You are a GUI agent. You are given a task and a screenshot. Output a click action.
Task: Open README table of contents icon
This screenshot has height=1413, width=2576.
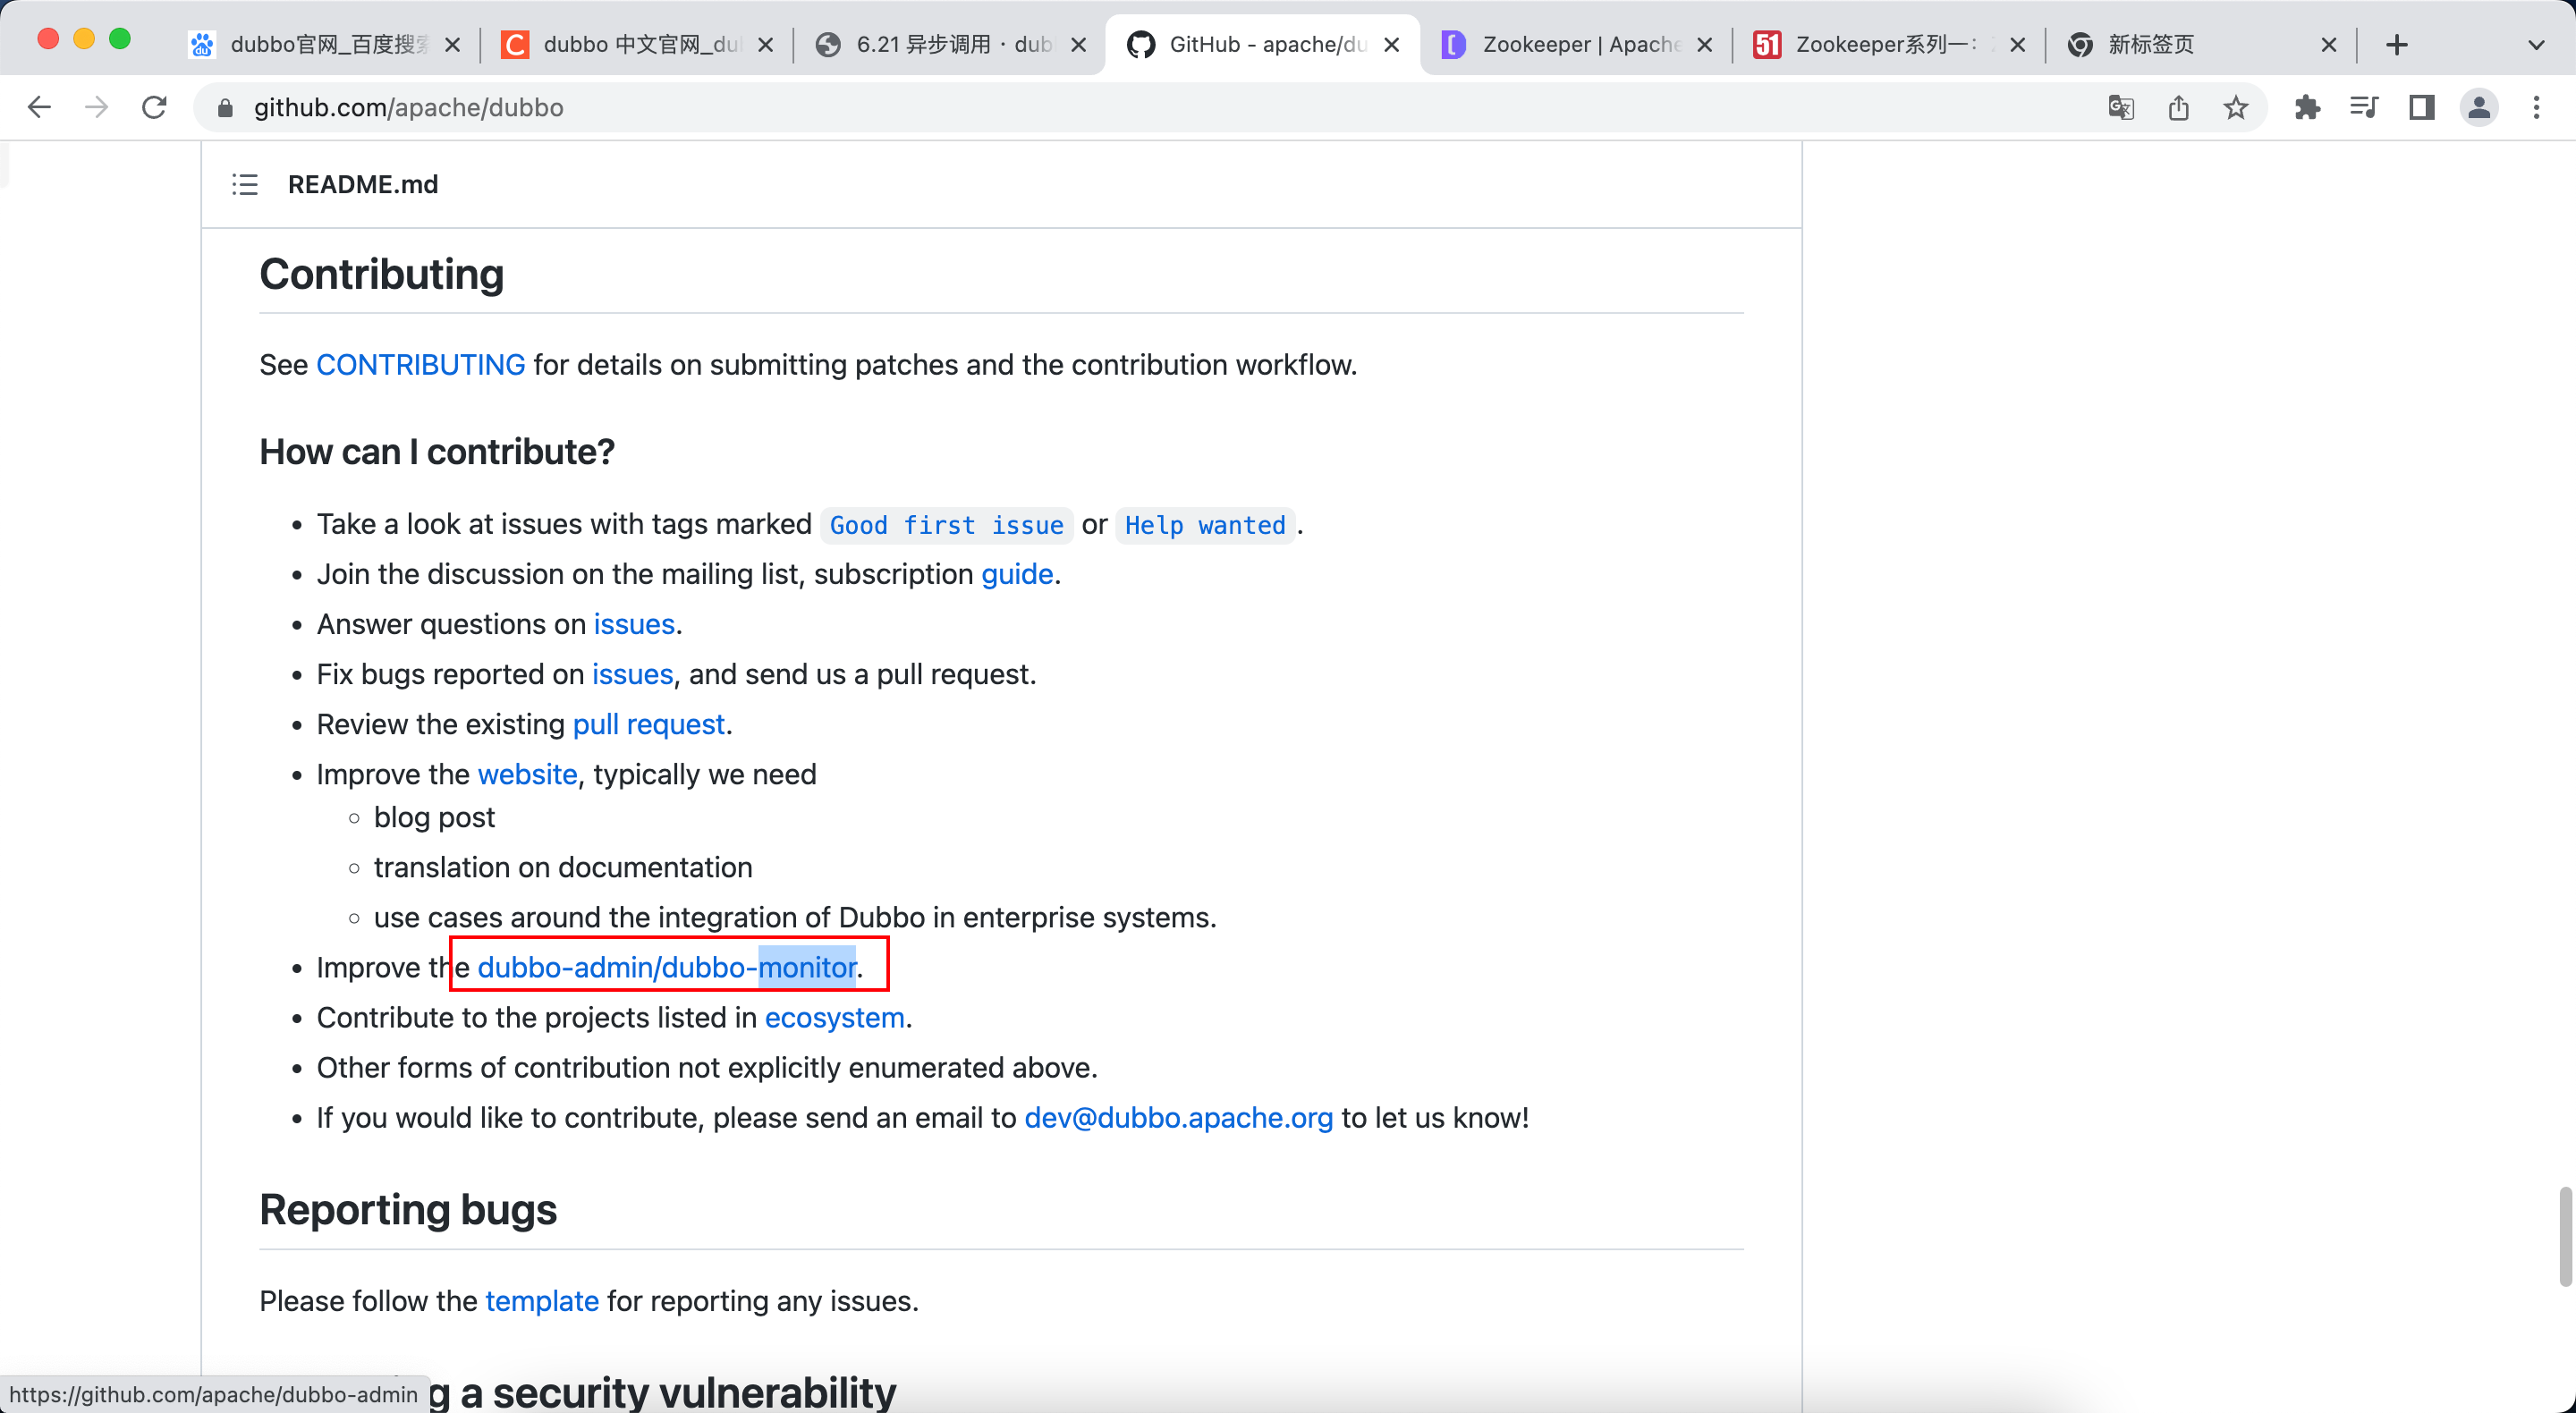point(245,184)
